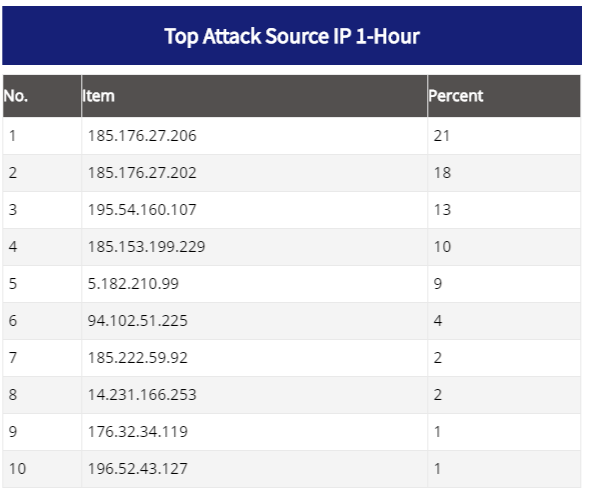Viewport: 589px width, 493px height.
Task: Click the Percent column header
Action: tap(456, 96)
